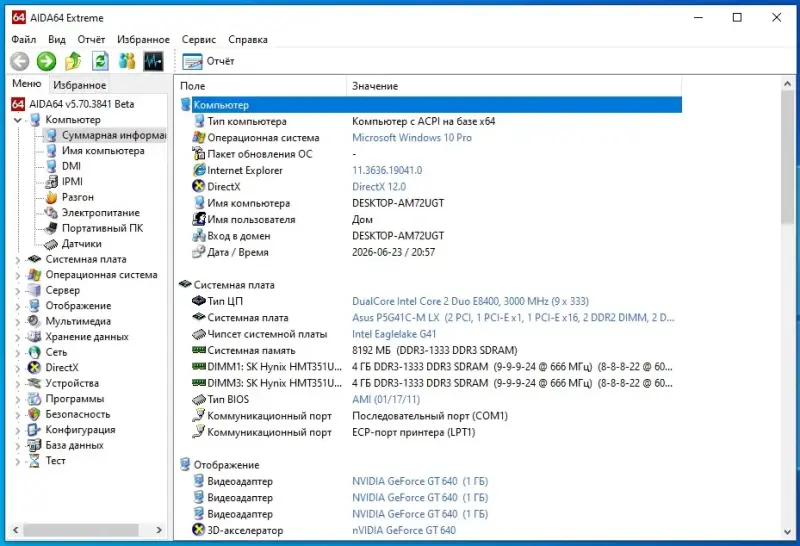
Task: Open the system stability test graph icon
Action: [x=154, y=62]
